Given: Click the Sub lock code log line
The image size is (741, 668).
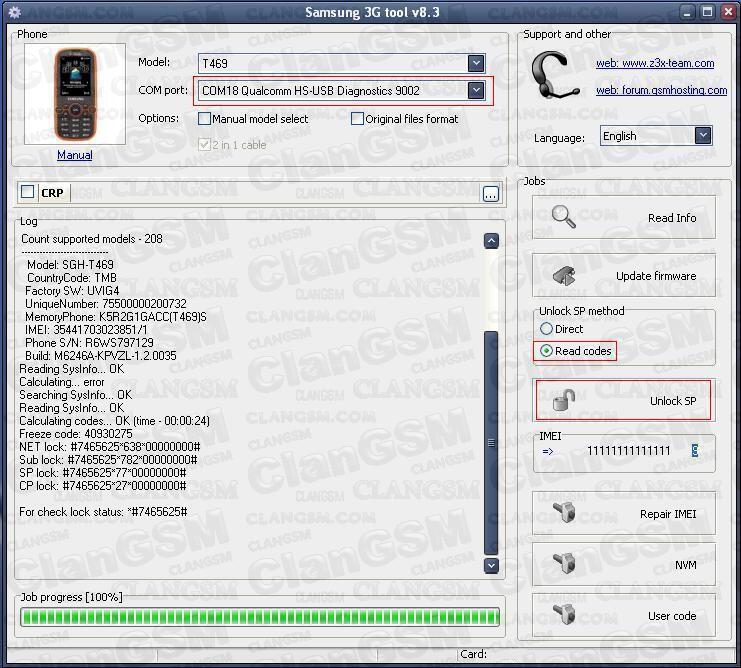Looking at the screenshot, I should click(x=108, y=460).
